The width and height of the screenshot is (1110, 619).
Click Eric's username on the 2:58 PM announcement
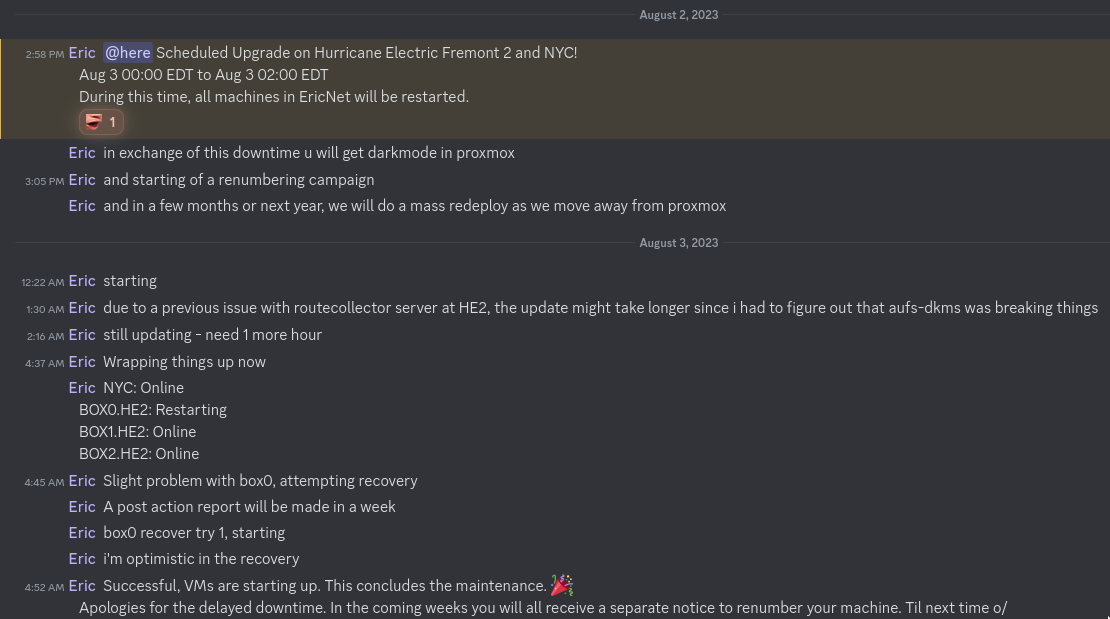click(x=82, y=53)
